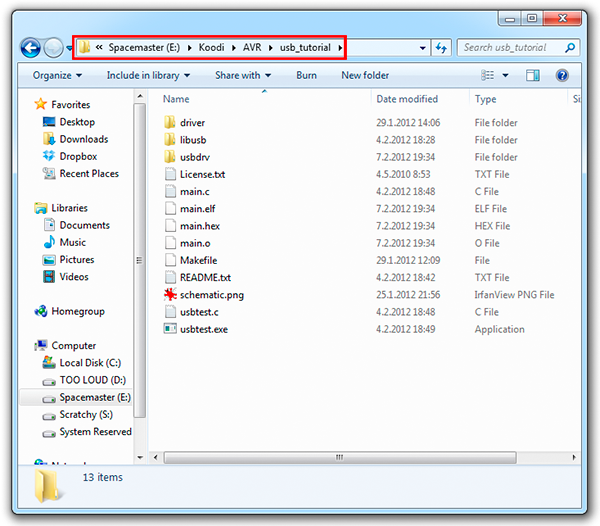Select the main.hex file icon

170,226
